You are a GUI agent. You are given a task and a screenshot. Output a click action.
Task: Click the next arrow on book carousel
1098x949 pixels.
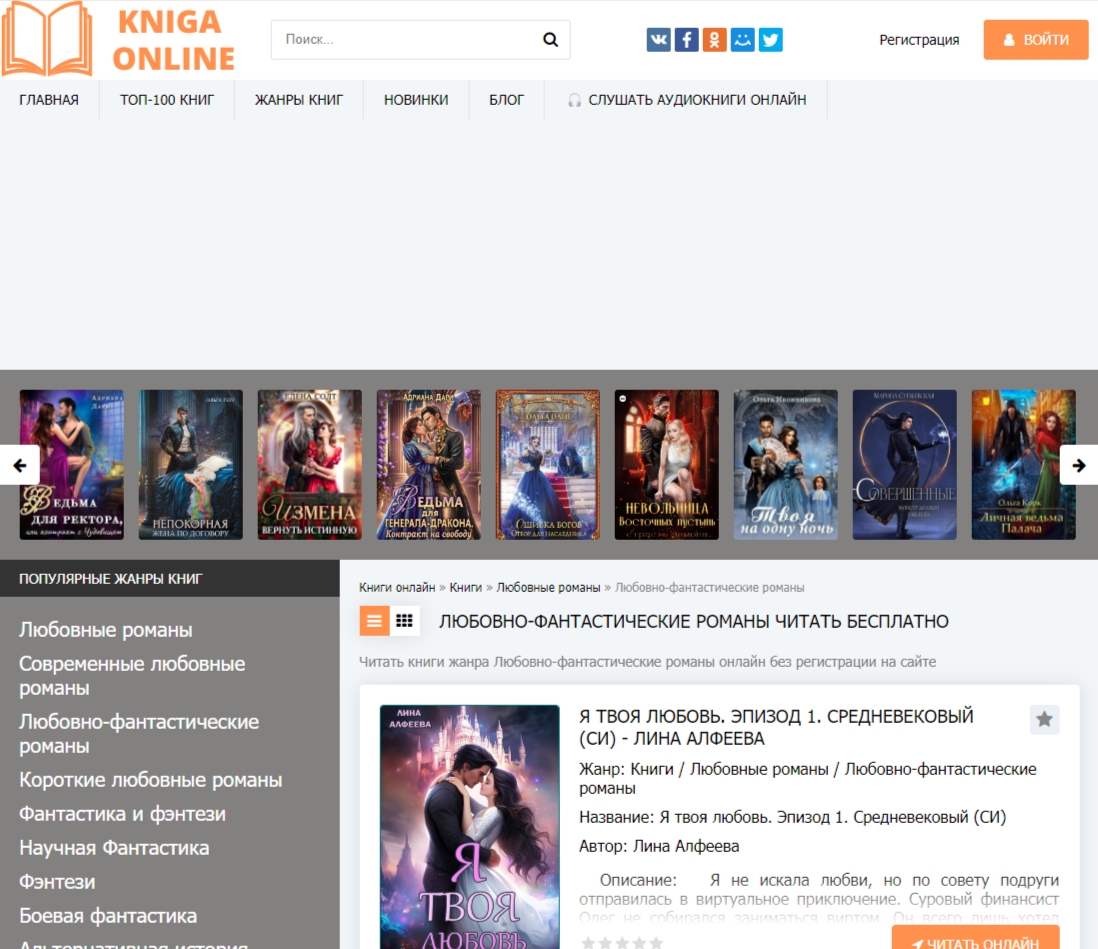[1078, 465]
